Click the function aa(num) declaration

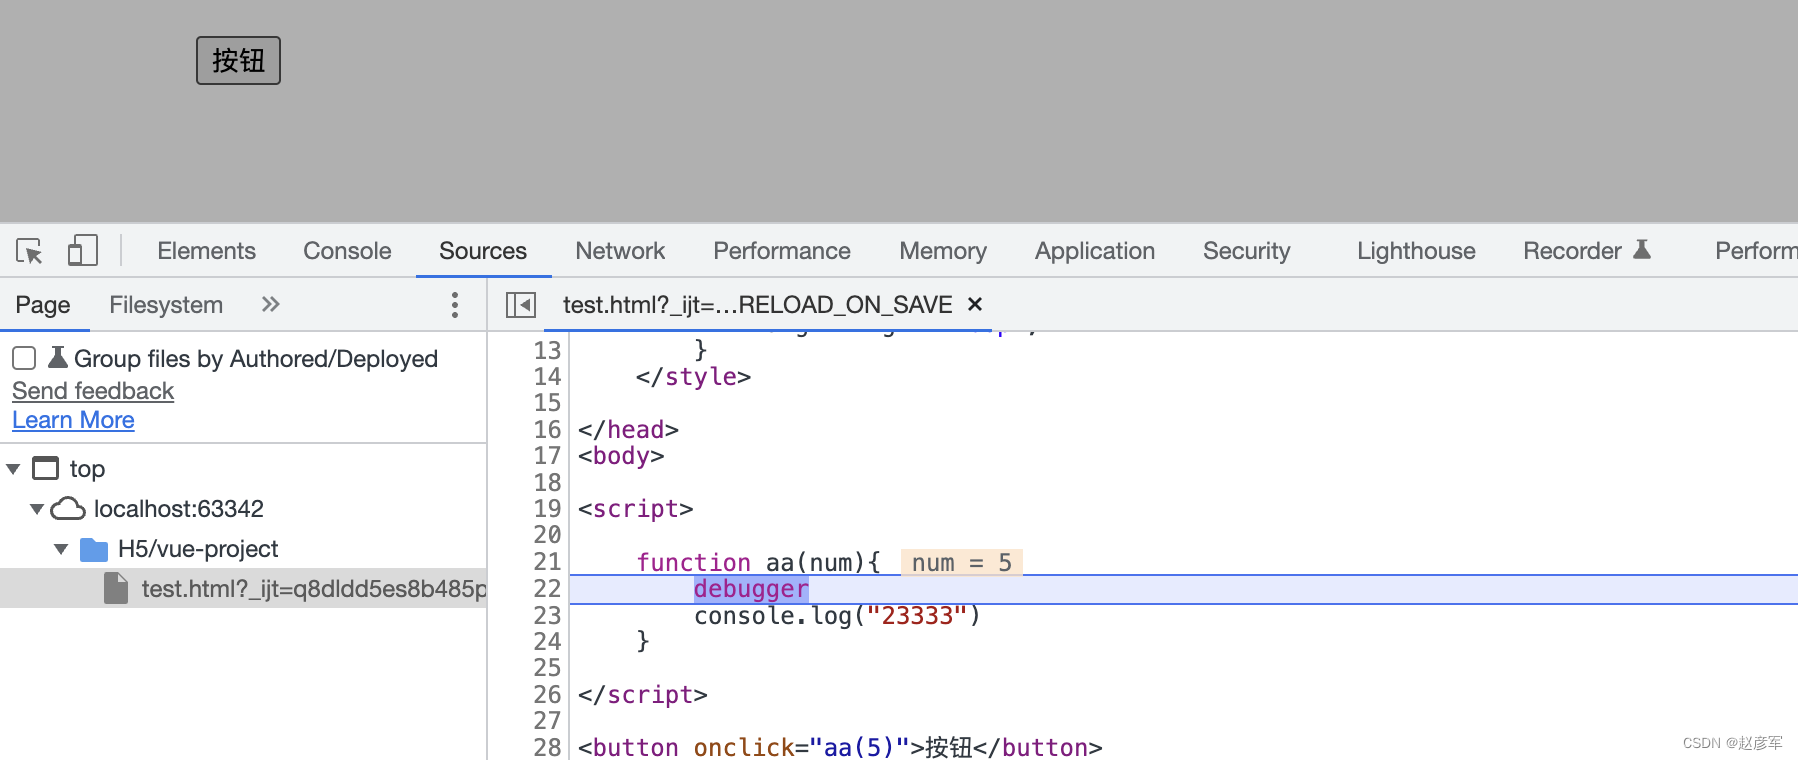(758, 563)
